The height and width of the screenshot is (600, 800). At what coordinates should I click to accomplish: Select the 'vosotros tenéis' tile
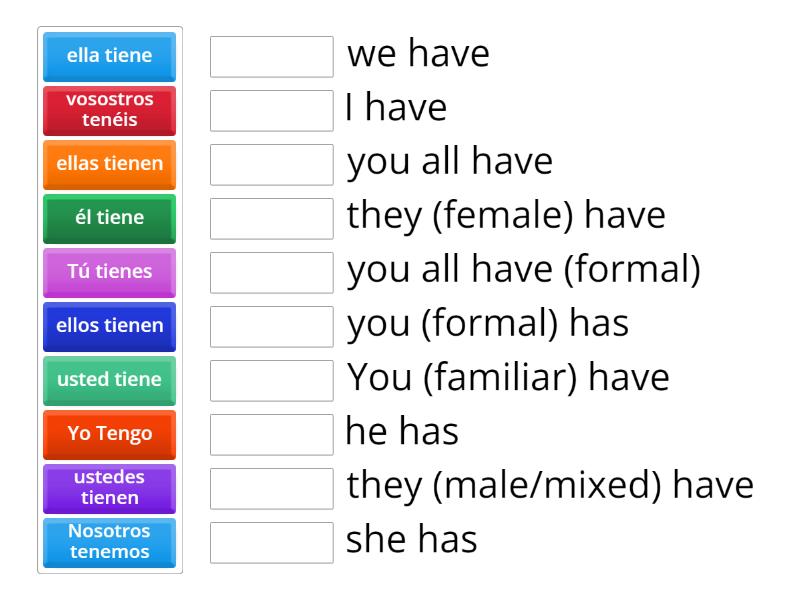(110, 110)
